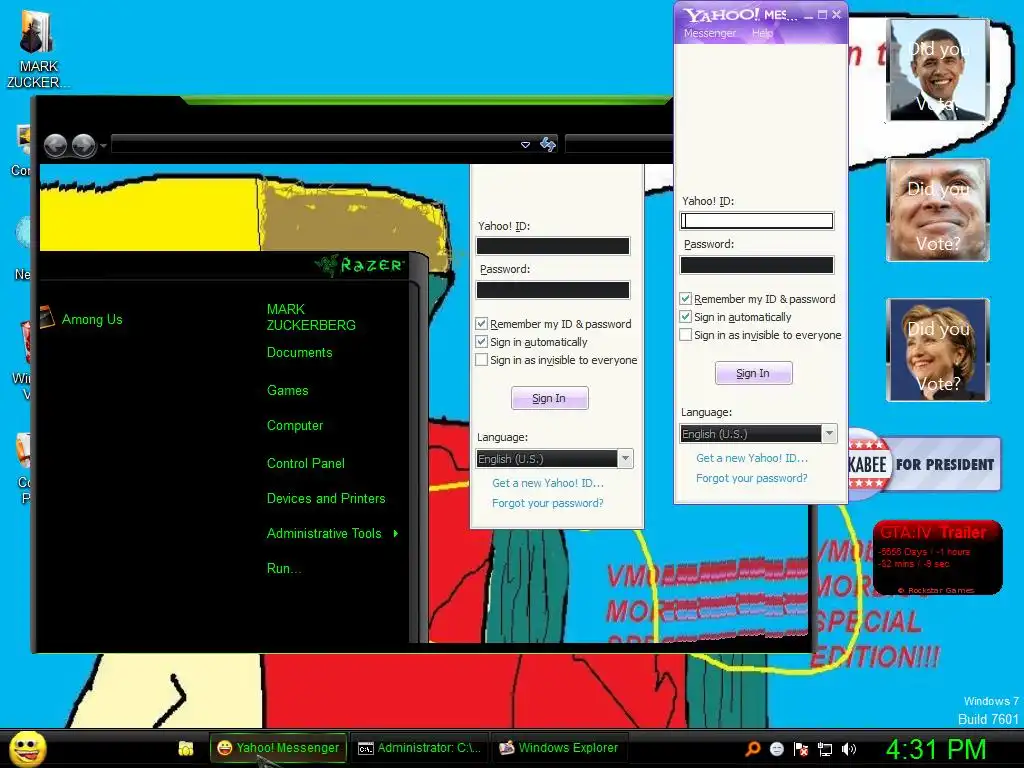This screenshot has width=1024, height=768.
Task: Go forward using the Explorer Forward arrow
Action: pos(84,145)
